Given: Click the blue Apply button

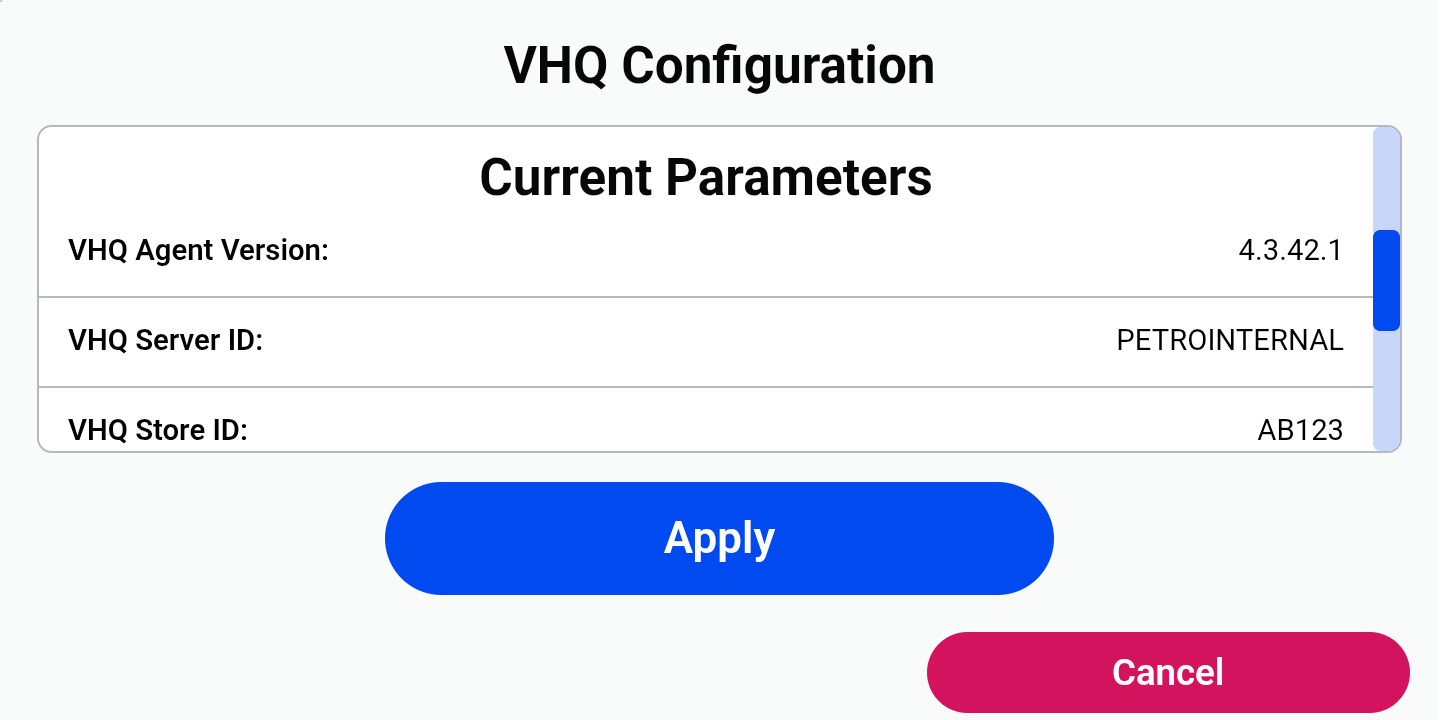Looking at the screenshot, I should (719, 538).
